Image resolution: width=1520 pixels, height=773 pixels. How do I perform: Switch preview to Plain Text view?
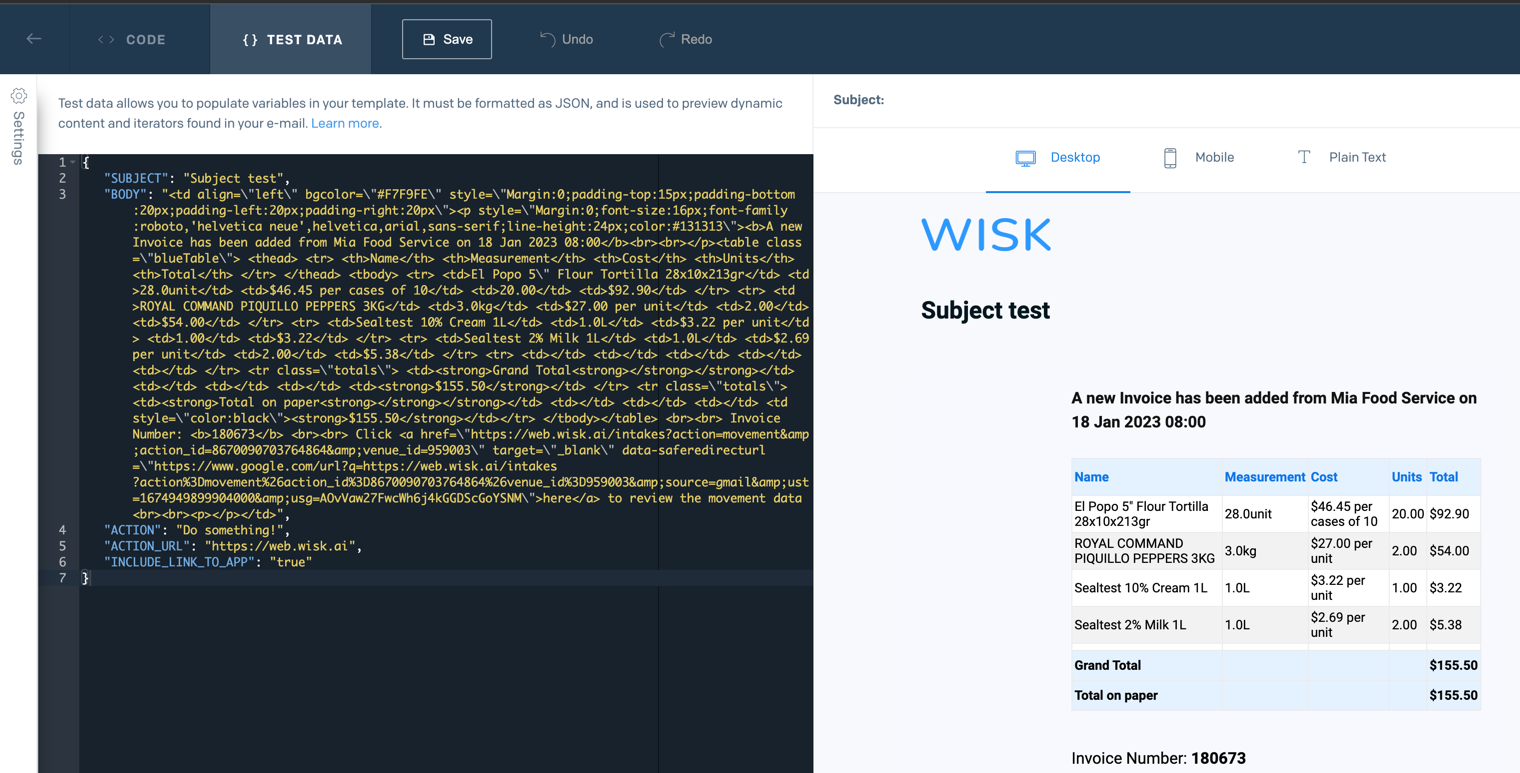(x=1341, y=158)
